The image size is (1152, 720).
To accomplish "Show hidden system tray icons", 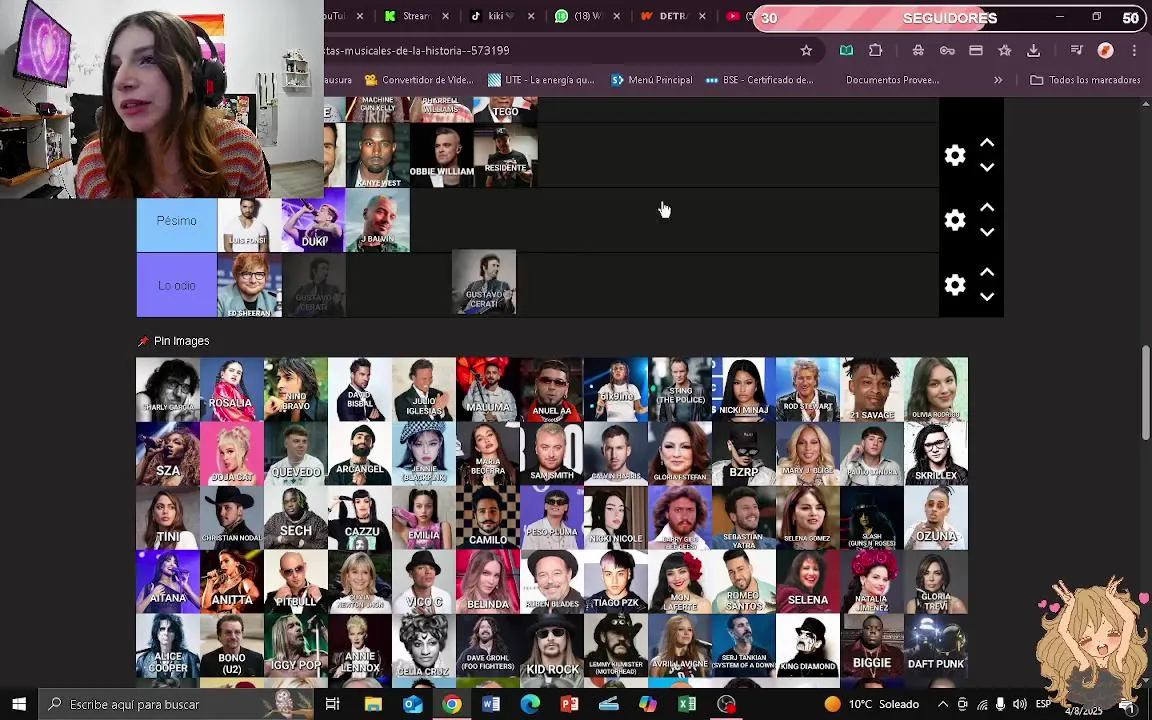I will click(x=943, y=704).
